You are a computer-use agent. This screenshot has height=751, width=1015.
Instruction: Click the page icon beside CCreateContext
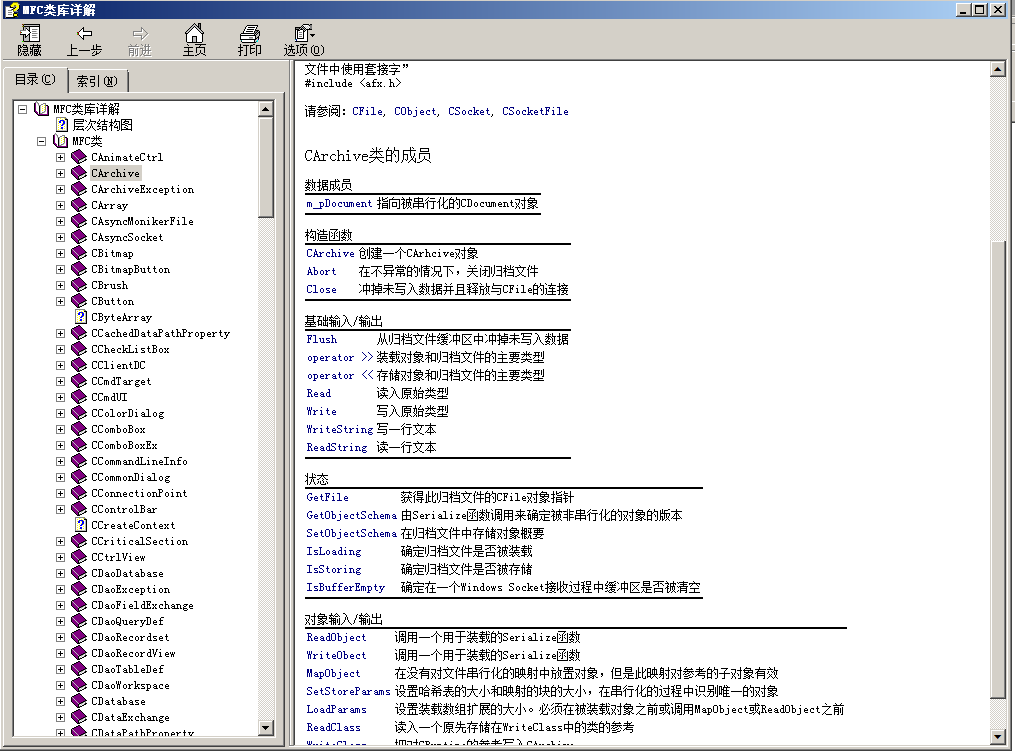[x=81, y=524]
